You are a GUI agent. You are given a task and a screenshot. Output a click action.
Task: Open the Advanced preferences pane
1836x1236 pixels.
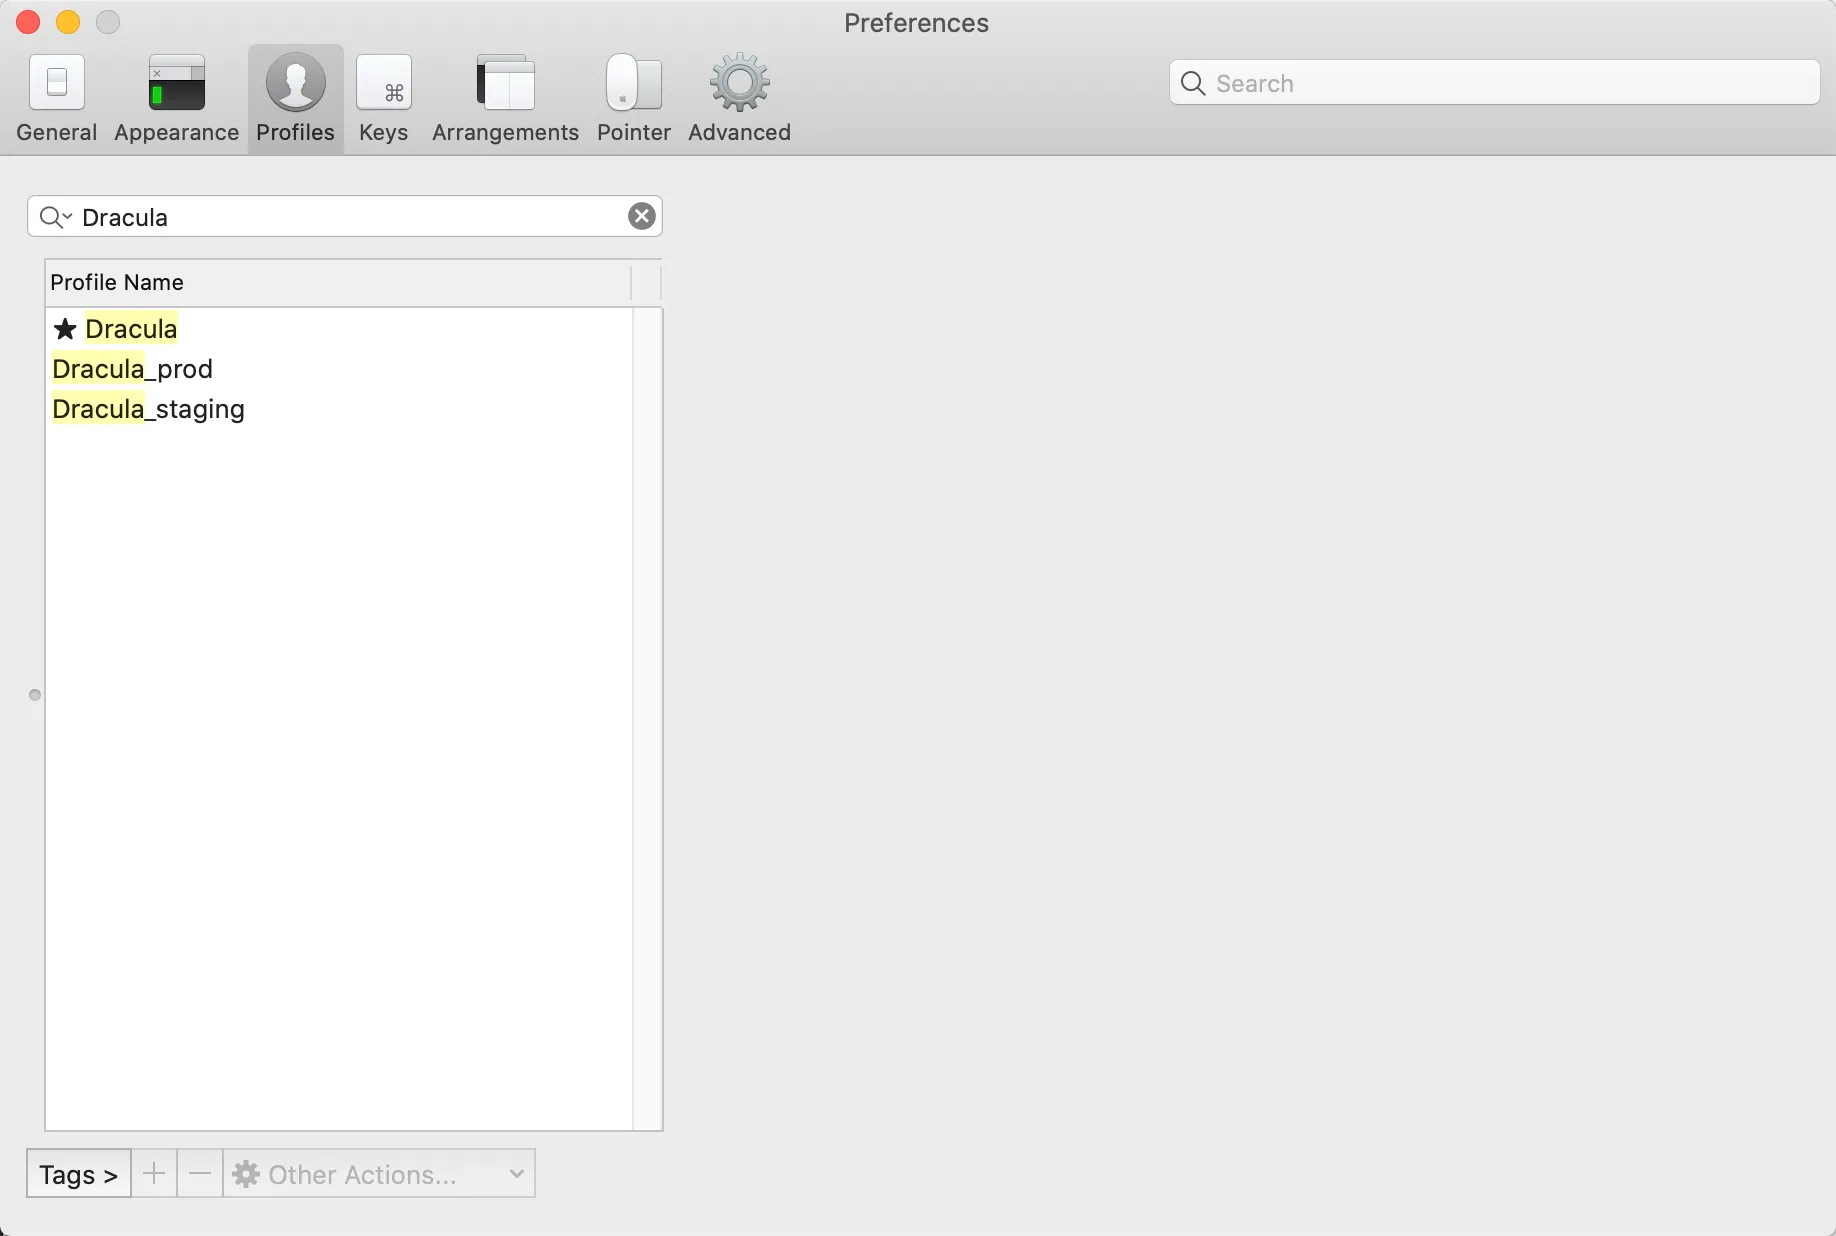(740, 99)
